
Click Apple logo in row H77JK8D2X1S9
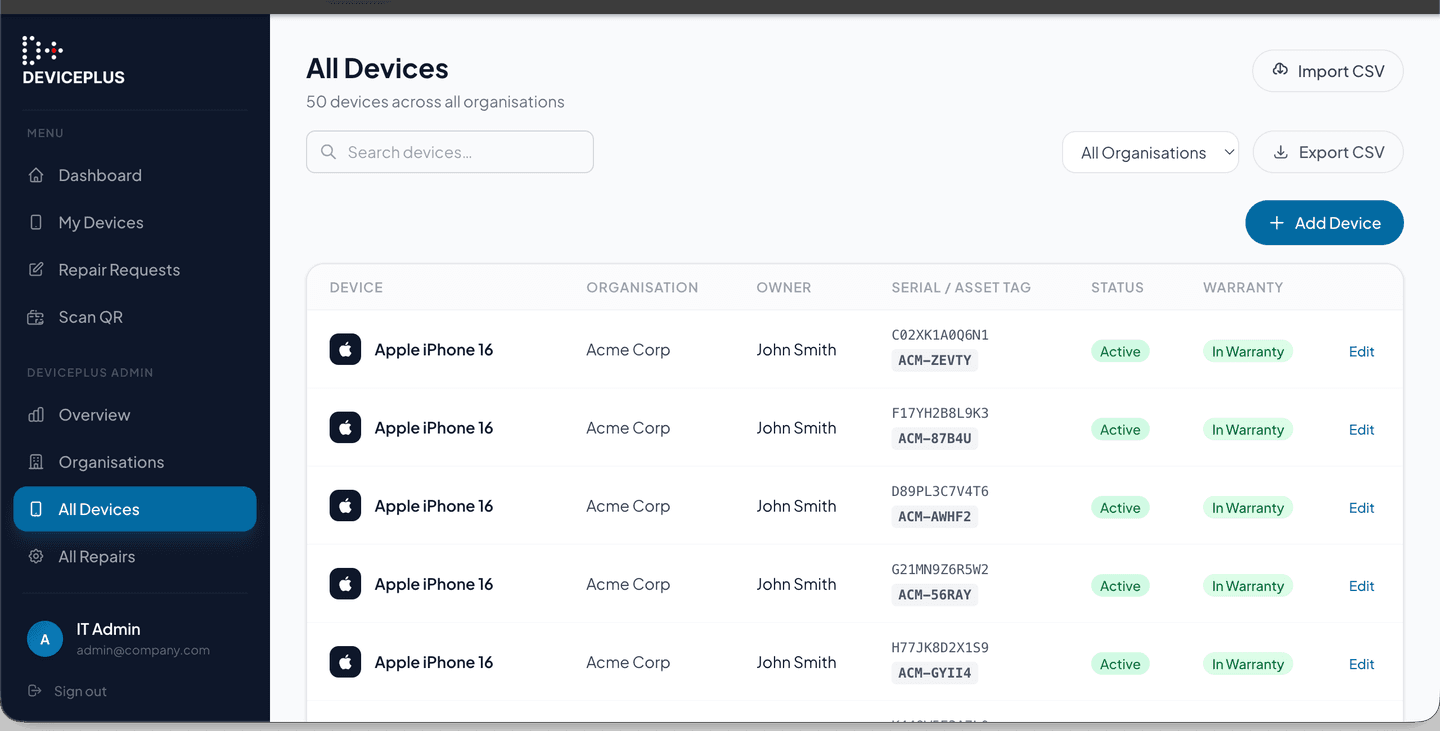pos(345,661)
